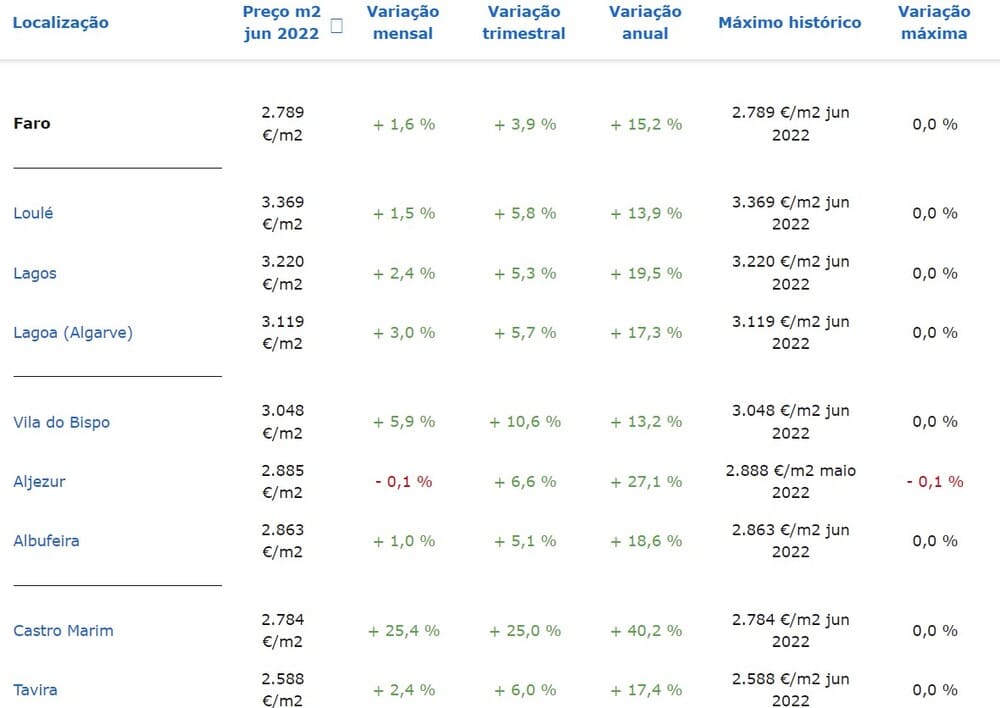Sort by Variação máxima header
Image resolution: width=1000 pixels, height=708 pixels.
(x=934, y=23)
